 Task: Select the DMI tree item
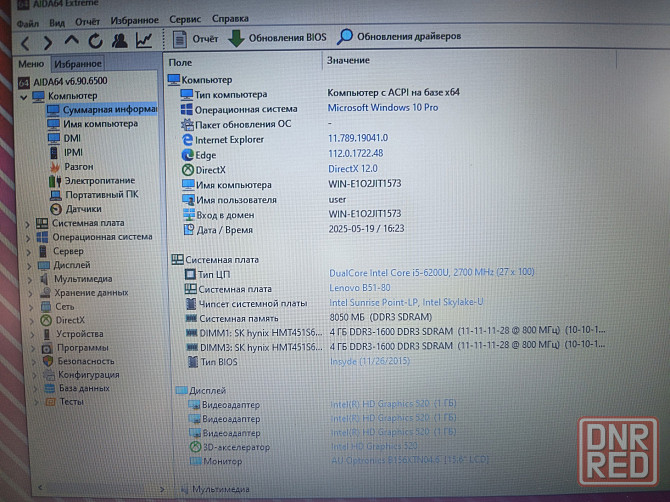pyautogui.click(x=64, y=138)
